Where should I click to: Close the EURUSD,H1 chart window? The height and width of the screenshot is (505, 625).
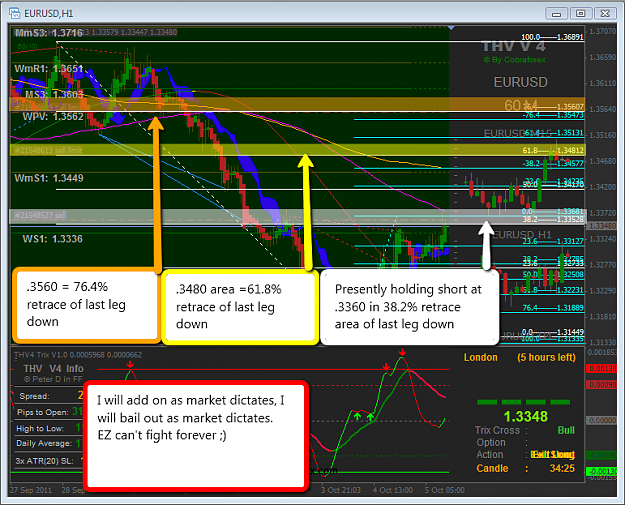pyautogui.click(x=605, y=14)
